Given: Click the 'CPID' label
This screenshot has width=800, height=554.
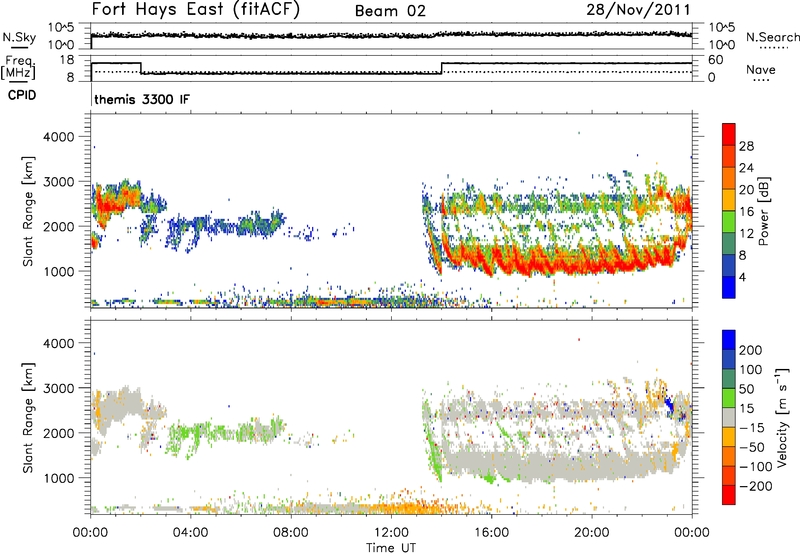Looking at the screenshot, I should pos(22,95).
